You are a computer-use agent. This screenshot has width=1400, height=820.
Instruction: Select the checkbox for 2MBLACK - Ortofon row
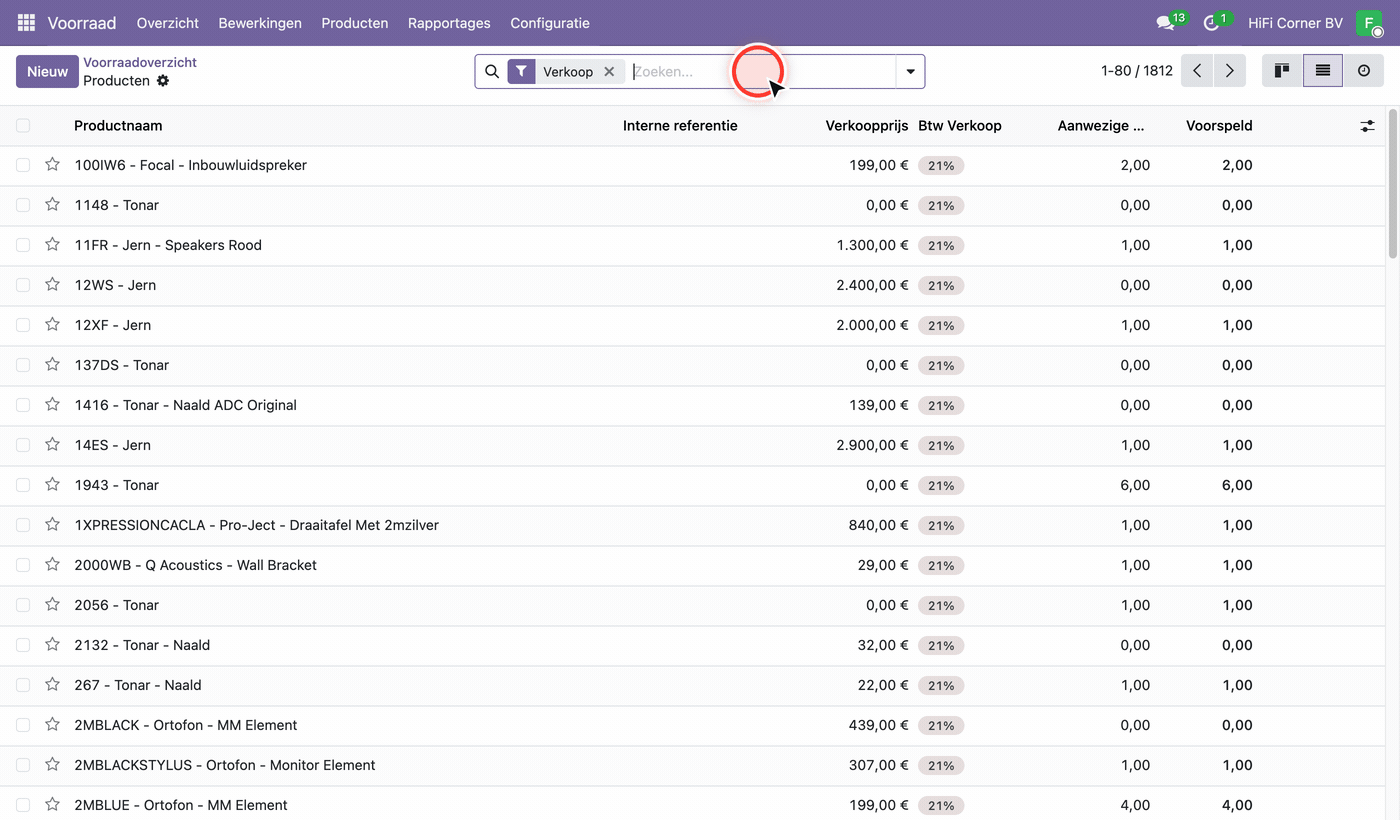point(23,725)
